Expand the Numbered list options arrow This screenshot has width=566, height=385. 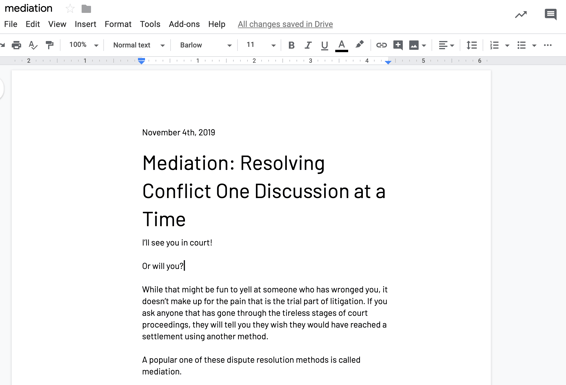click(507, 45)
